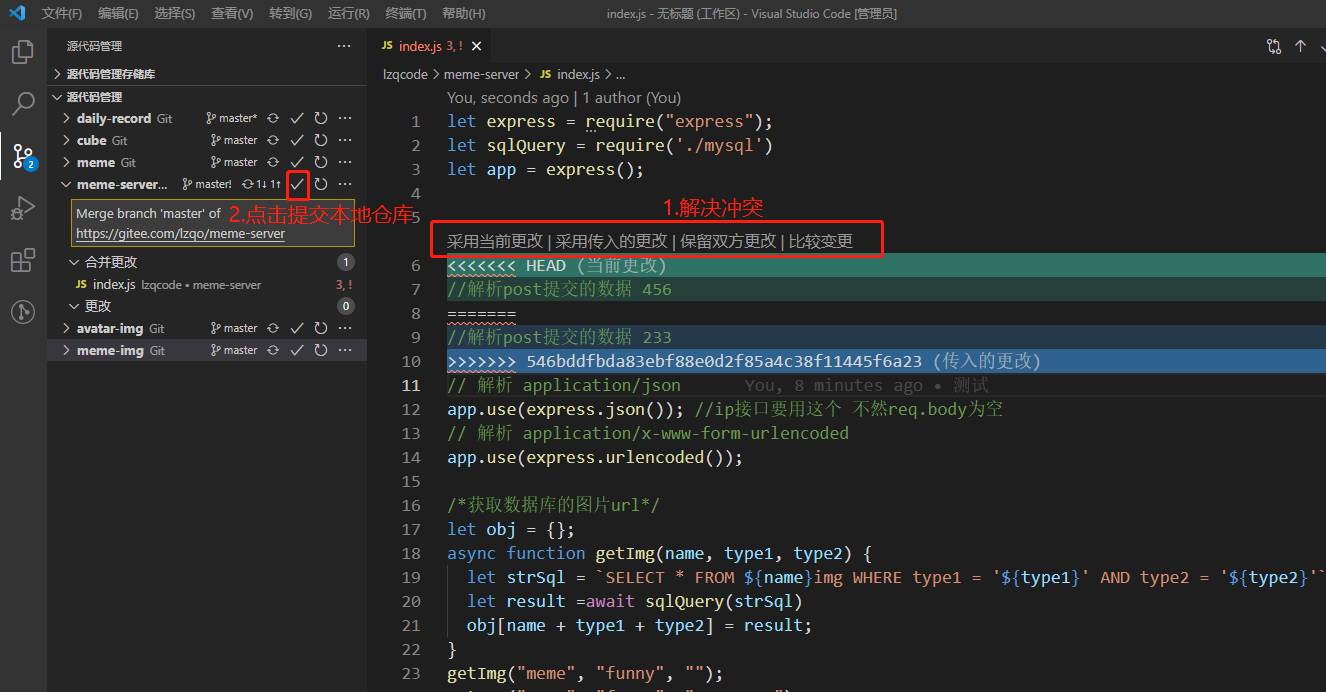Open the Explorer panel
Screen dimensions: 1326x692
coord(22,51)
